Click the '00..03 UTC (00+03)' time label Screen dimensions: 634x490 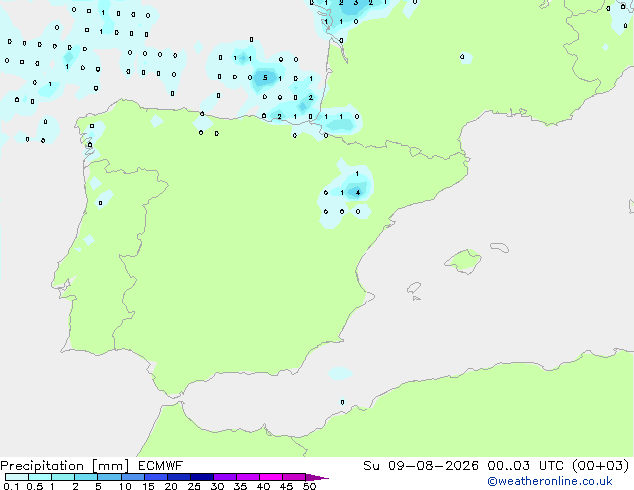[x=558, y=466]
